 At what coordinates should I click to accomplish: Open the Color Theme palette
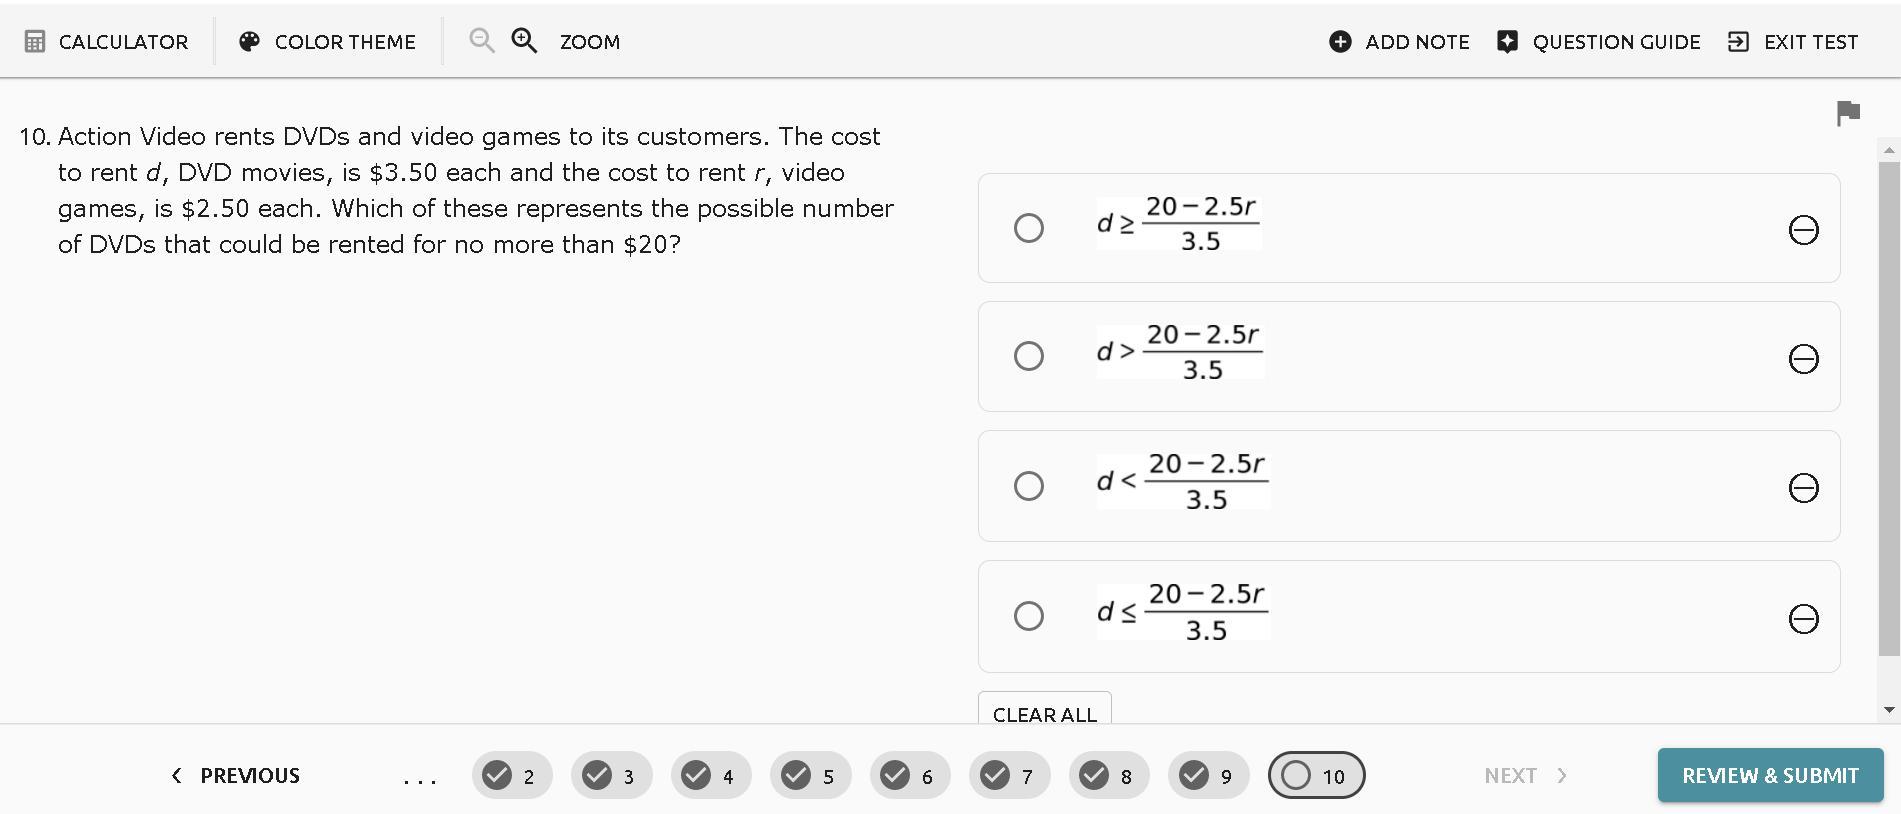(327, 42)
